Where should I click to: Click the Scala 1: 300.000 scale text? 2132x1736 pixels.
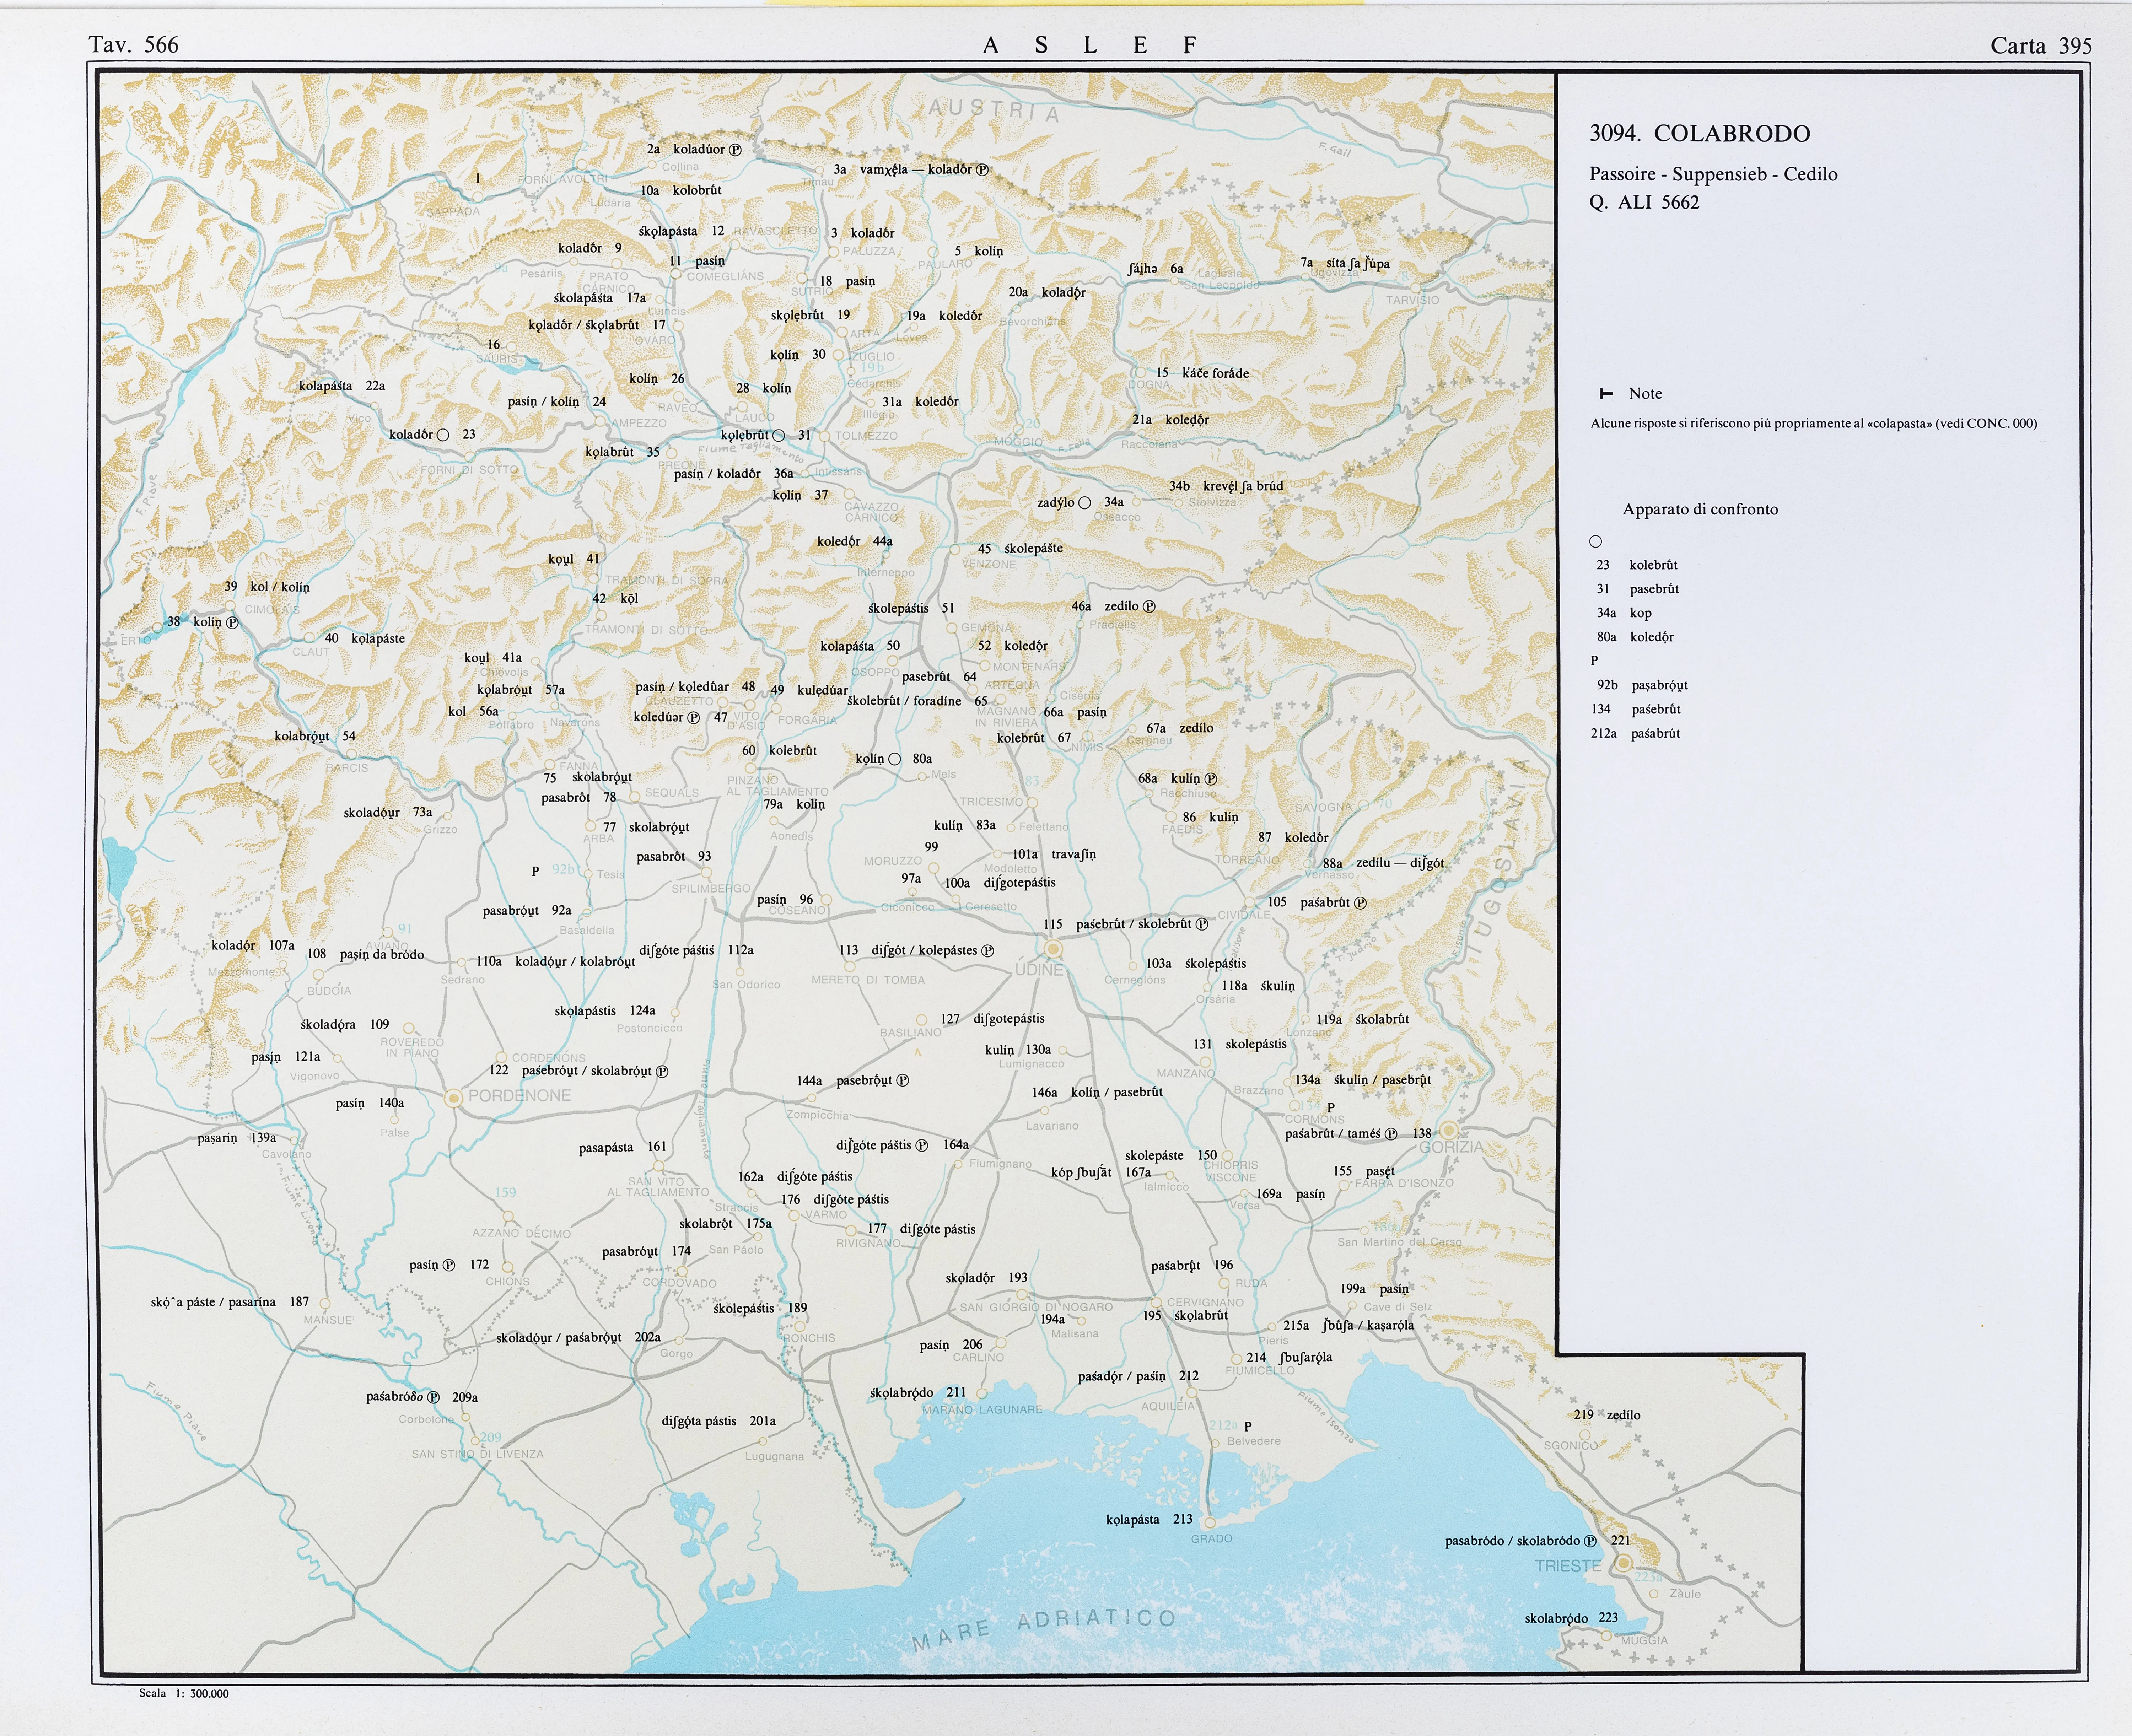click(x=184, y=1693)
